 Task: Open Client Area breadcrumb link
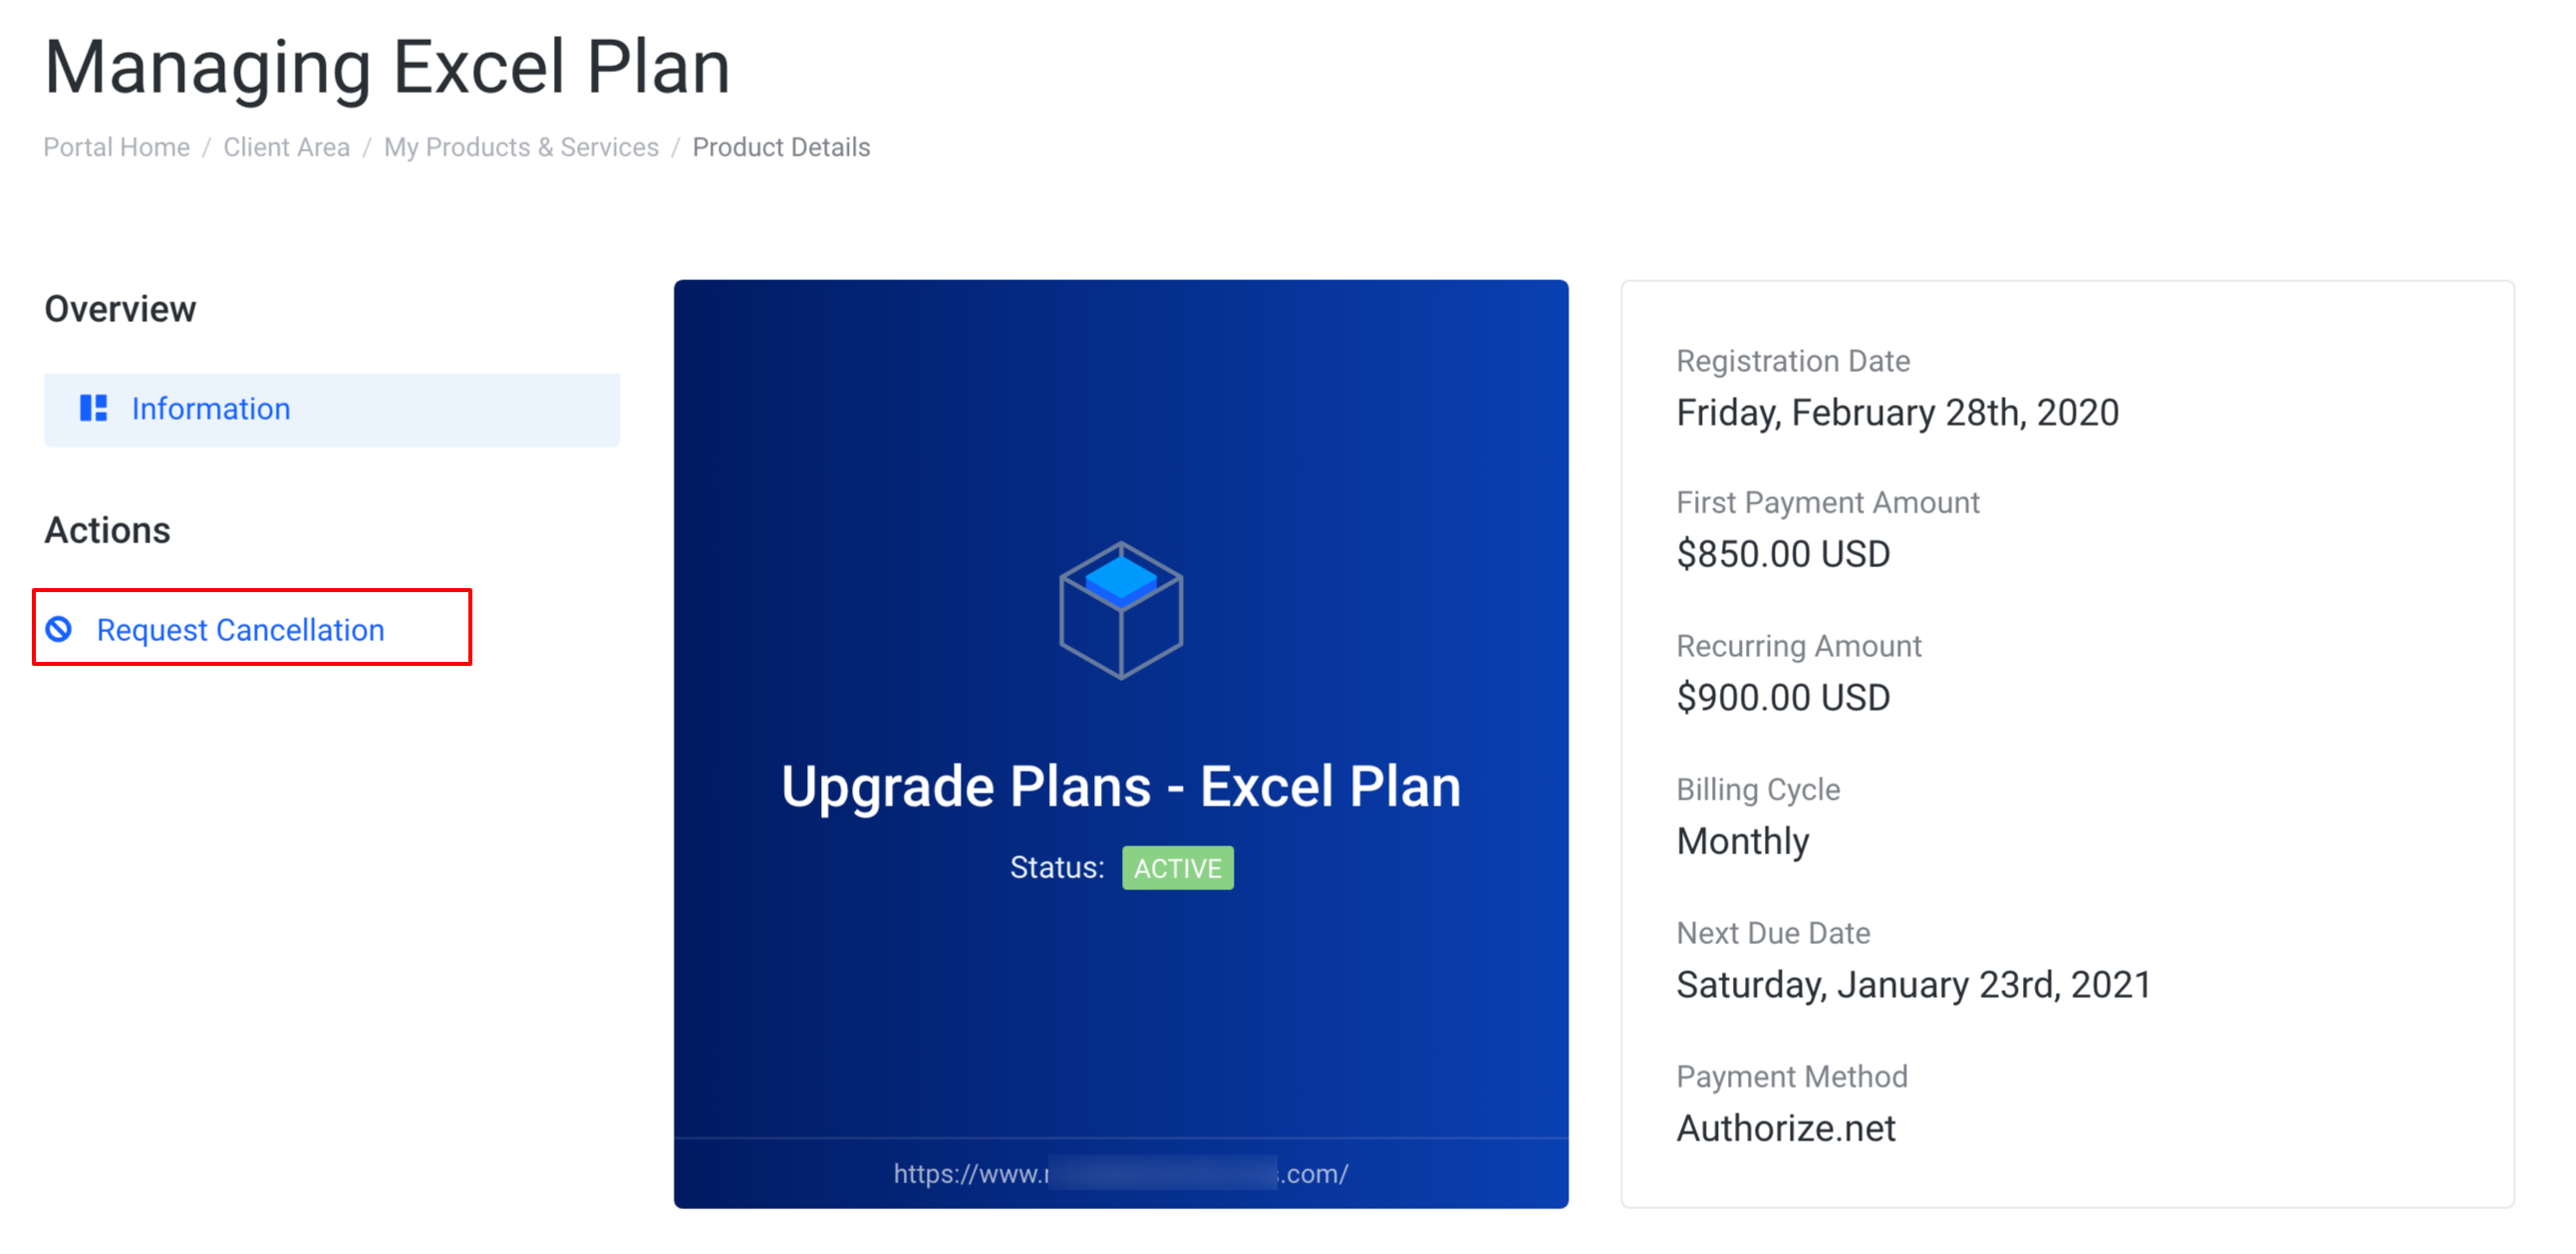287,147
